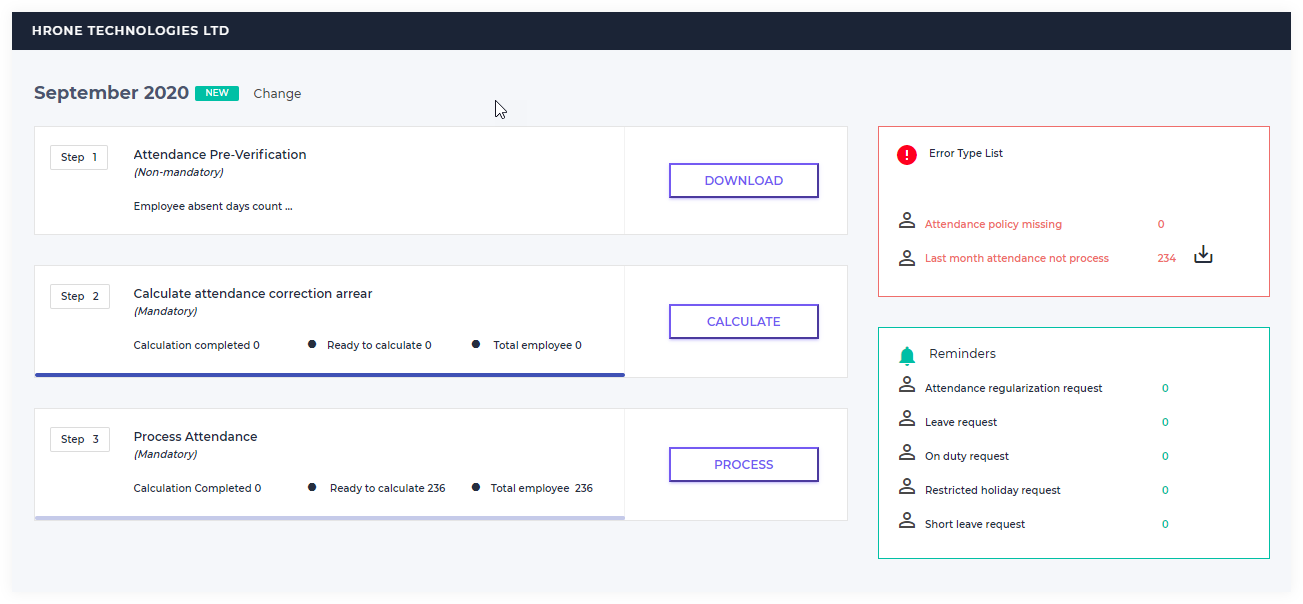Click Calculation completed 0 in Step 2
Image resolution: width=1303 pixels, height=604 pixels.
click(x=197, y=345)
